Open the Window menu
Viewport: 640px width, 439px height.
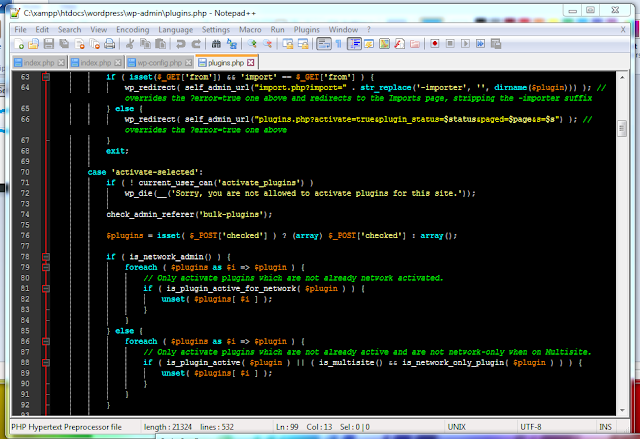[343, 29]
